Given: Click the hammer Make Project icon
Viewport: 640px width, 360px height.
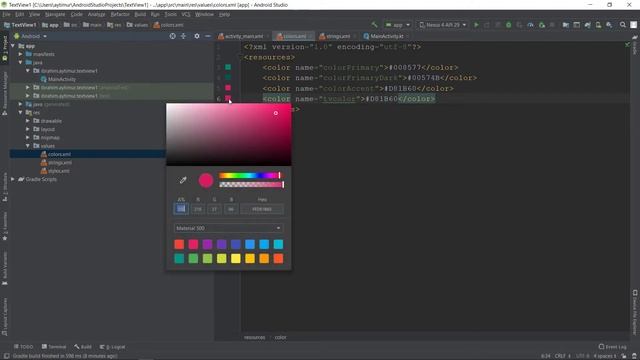Looking at the screenshot, I should pos(374,25).
